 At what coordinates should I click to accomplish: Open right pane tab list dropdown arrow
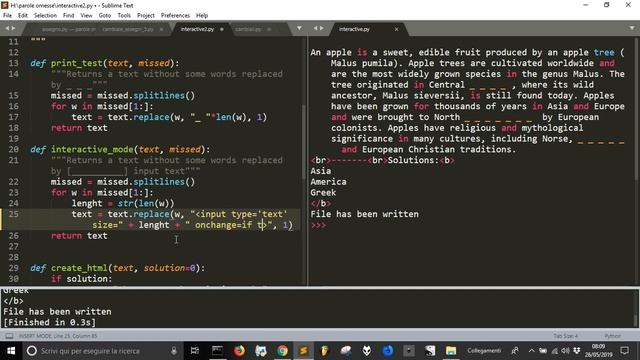(632, 28)
